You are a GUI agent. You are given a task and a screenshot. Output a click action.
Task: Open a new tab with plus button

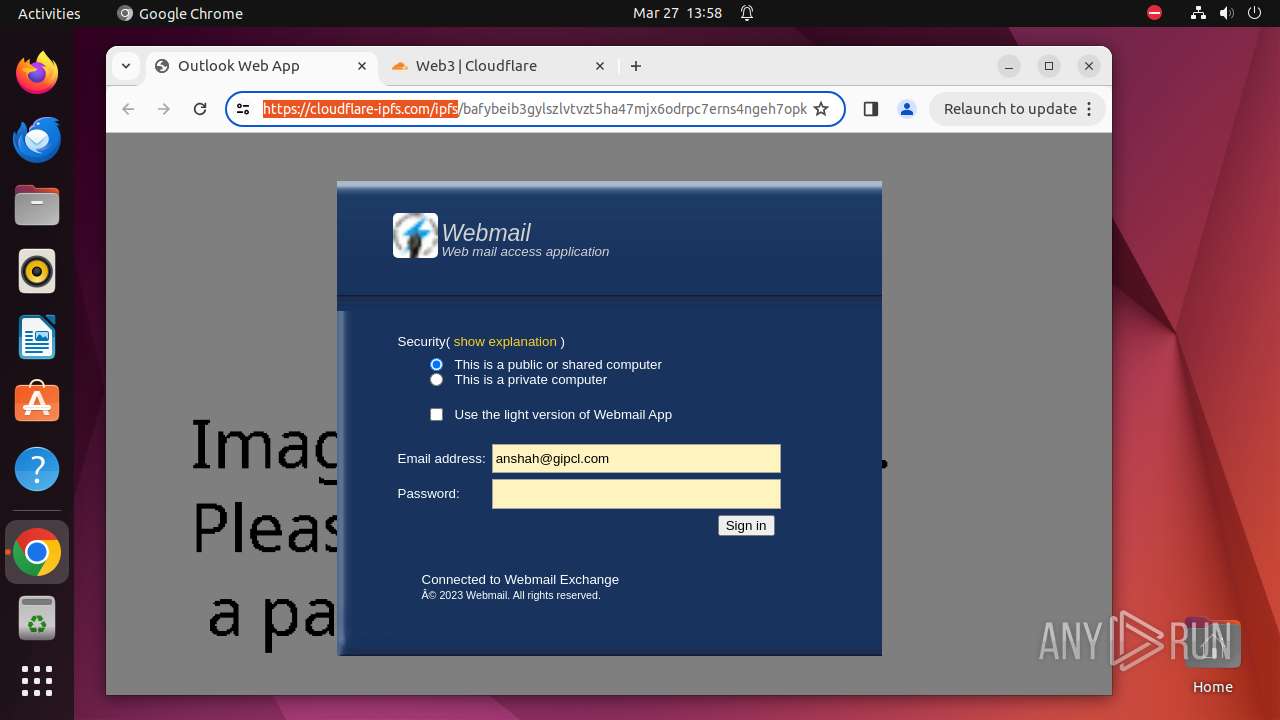pos(636,66)
